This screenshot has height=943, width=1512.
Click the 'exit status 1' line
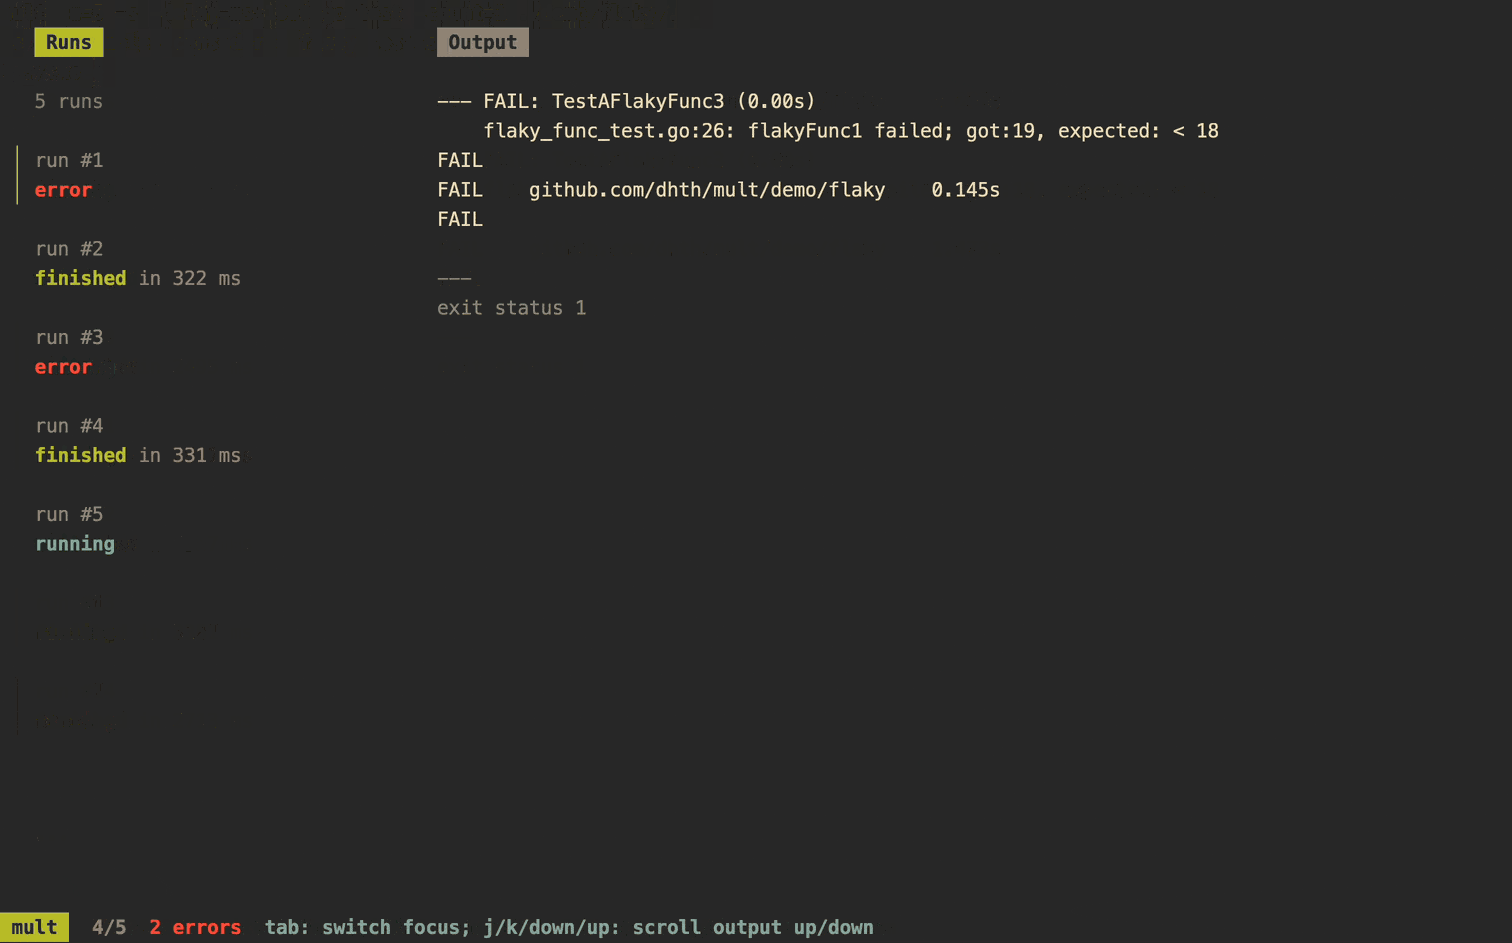coord(512,308)
